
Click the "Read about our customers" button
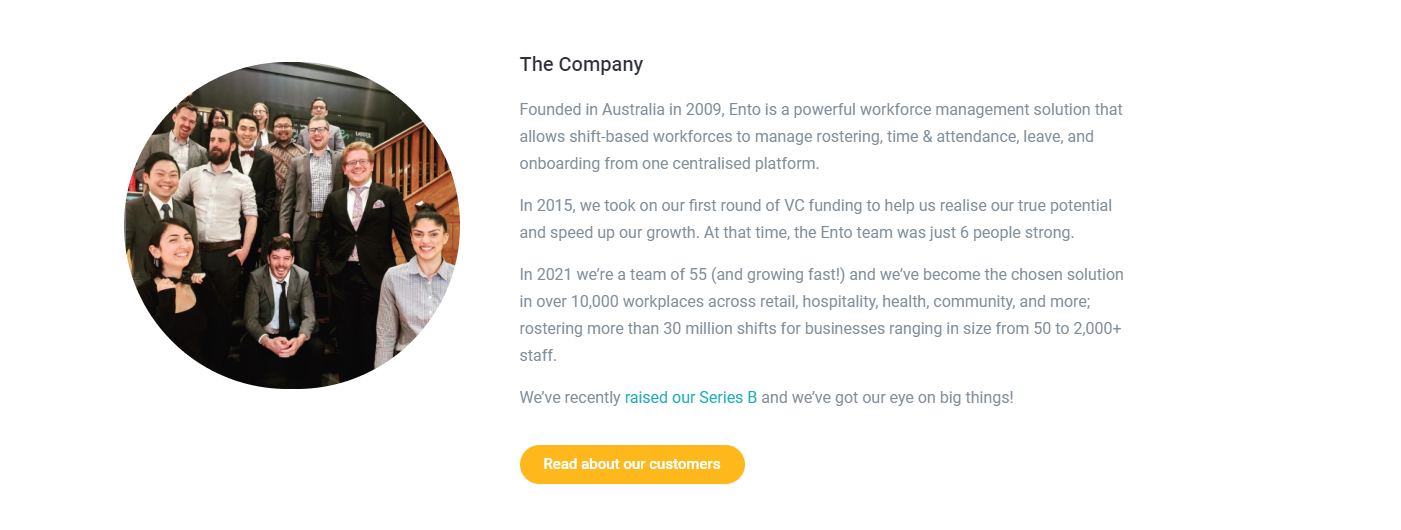point(632,464)
